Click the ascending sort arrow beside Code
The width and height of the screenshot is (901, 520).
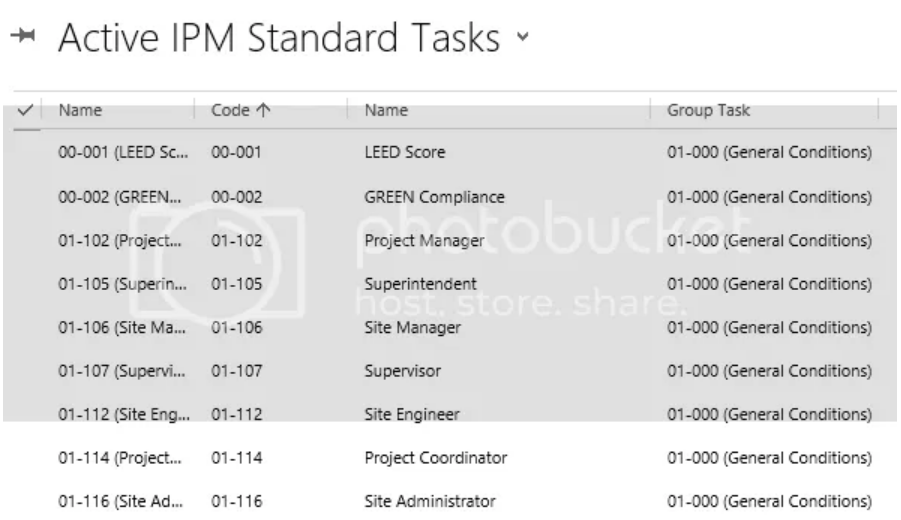[x=263, y=110]
